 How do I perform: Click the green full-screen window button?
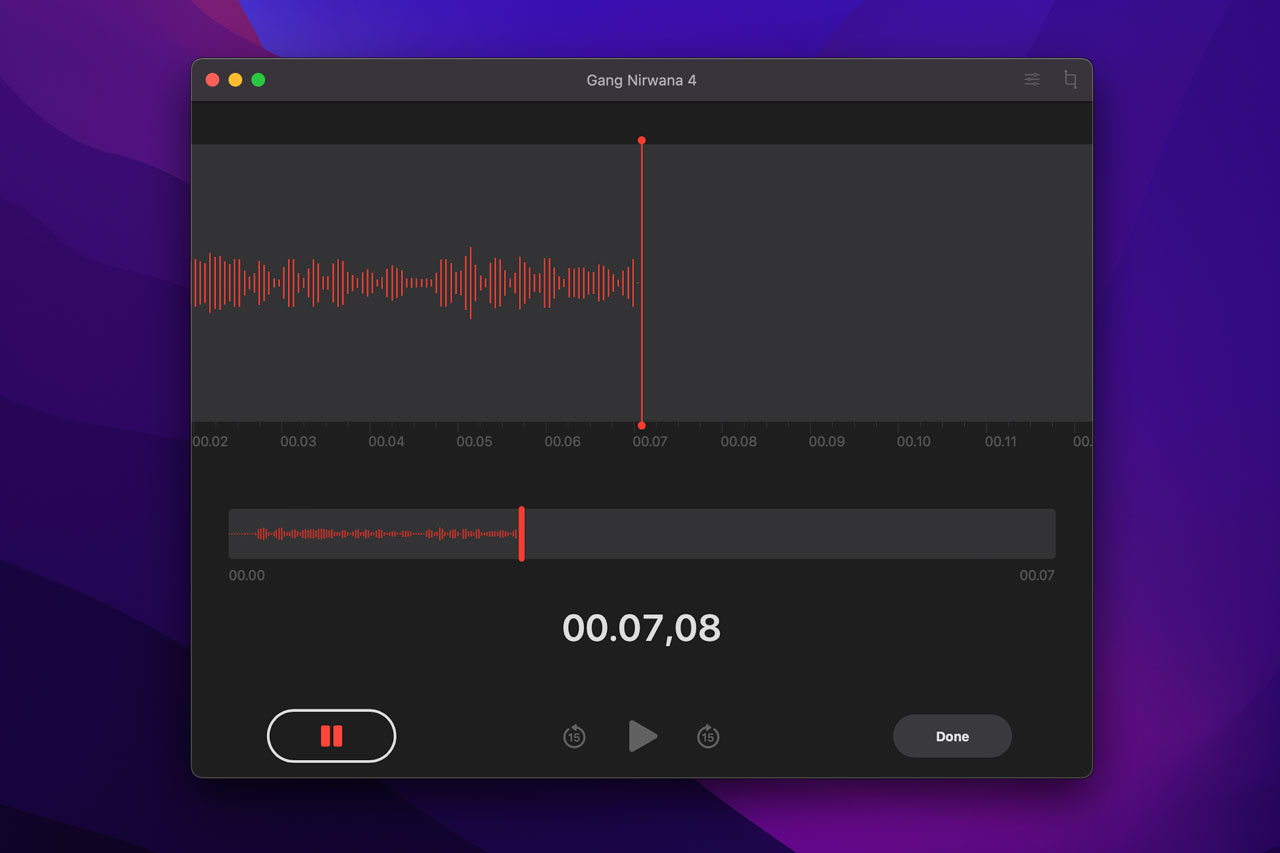(x=258, y=80)
